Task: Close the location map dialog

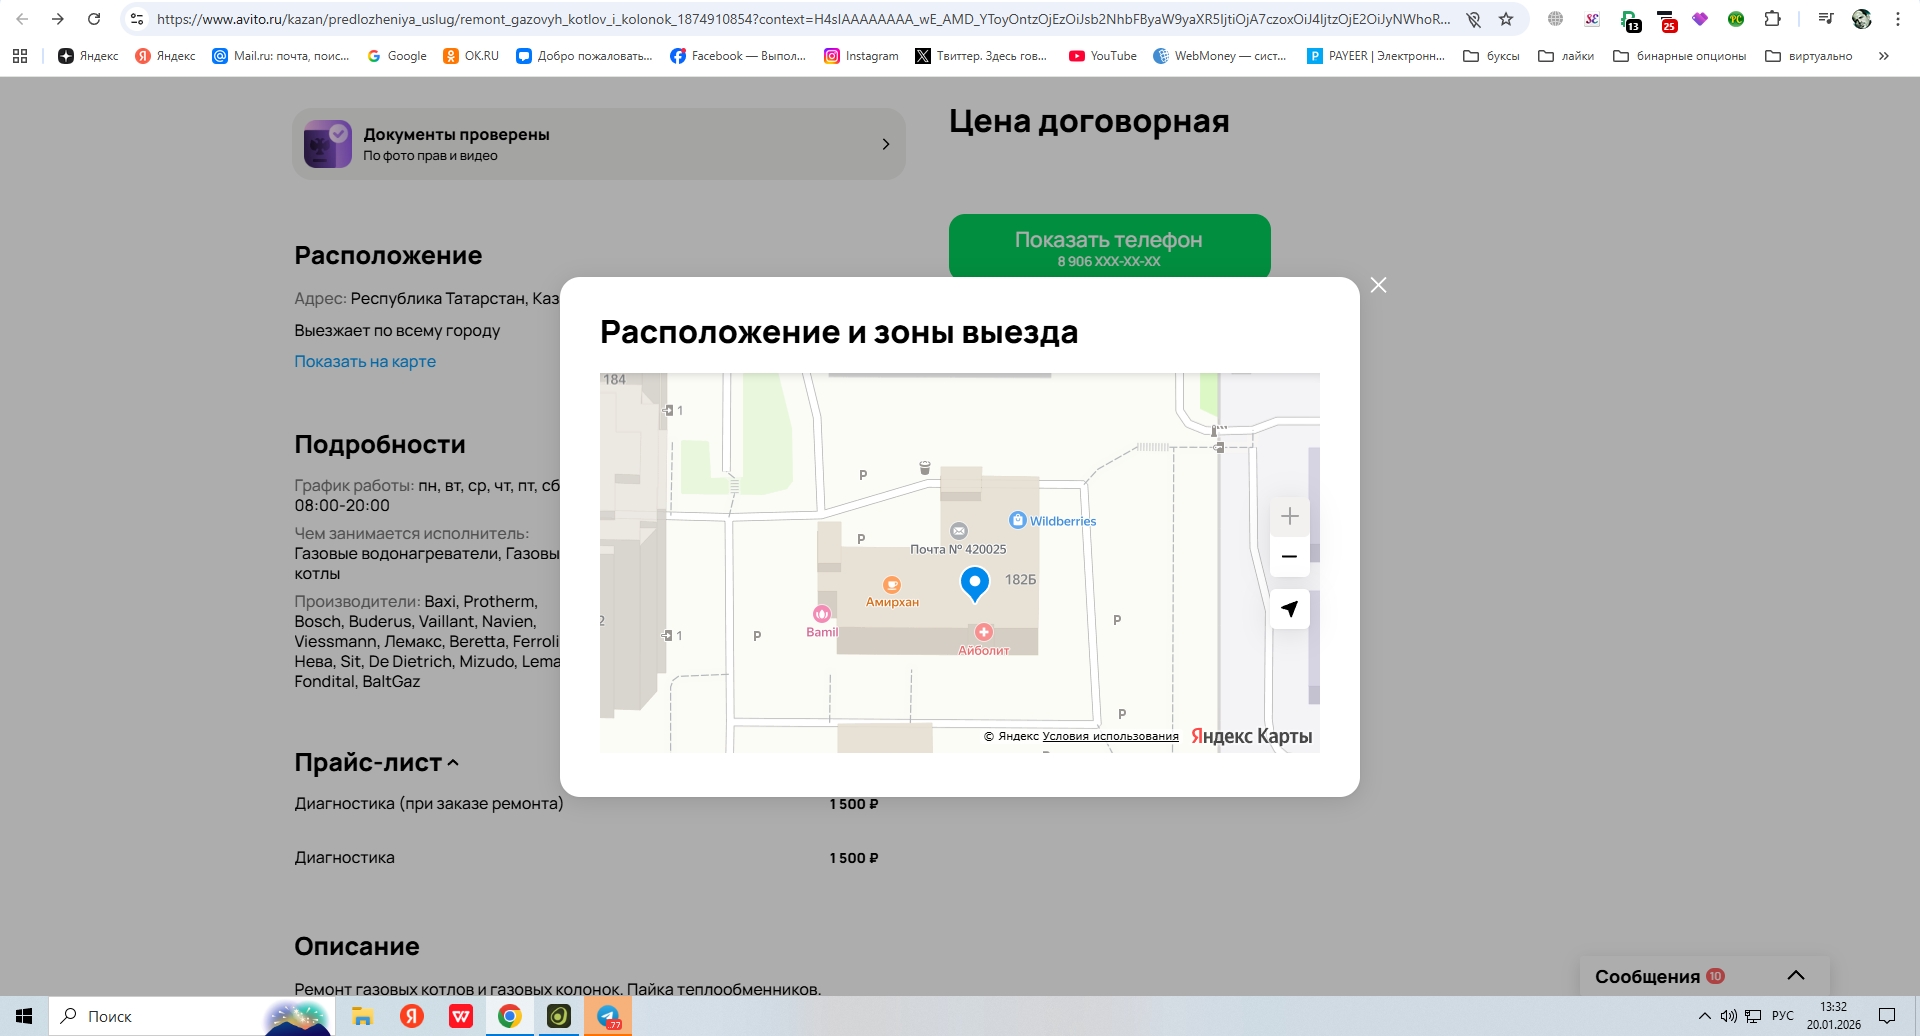Action: 1378,286
